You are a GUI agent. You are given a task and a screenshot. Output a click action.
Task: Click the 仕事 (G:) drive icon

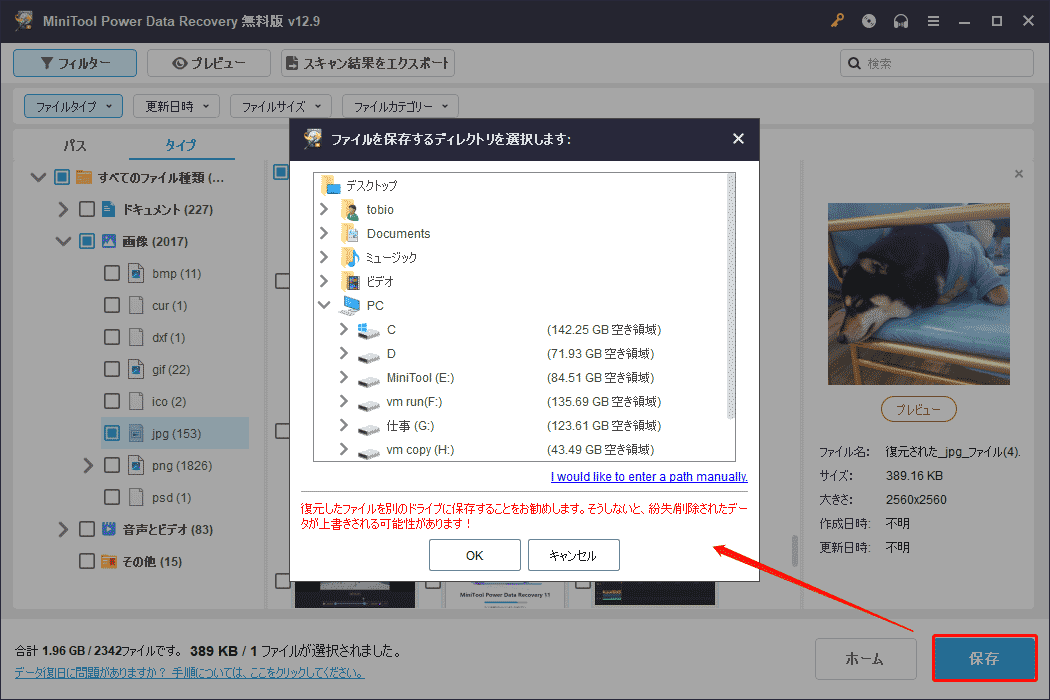(x=368, y=427)
